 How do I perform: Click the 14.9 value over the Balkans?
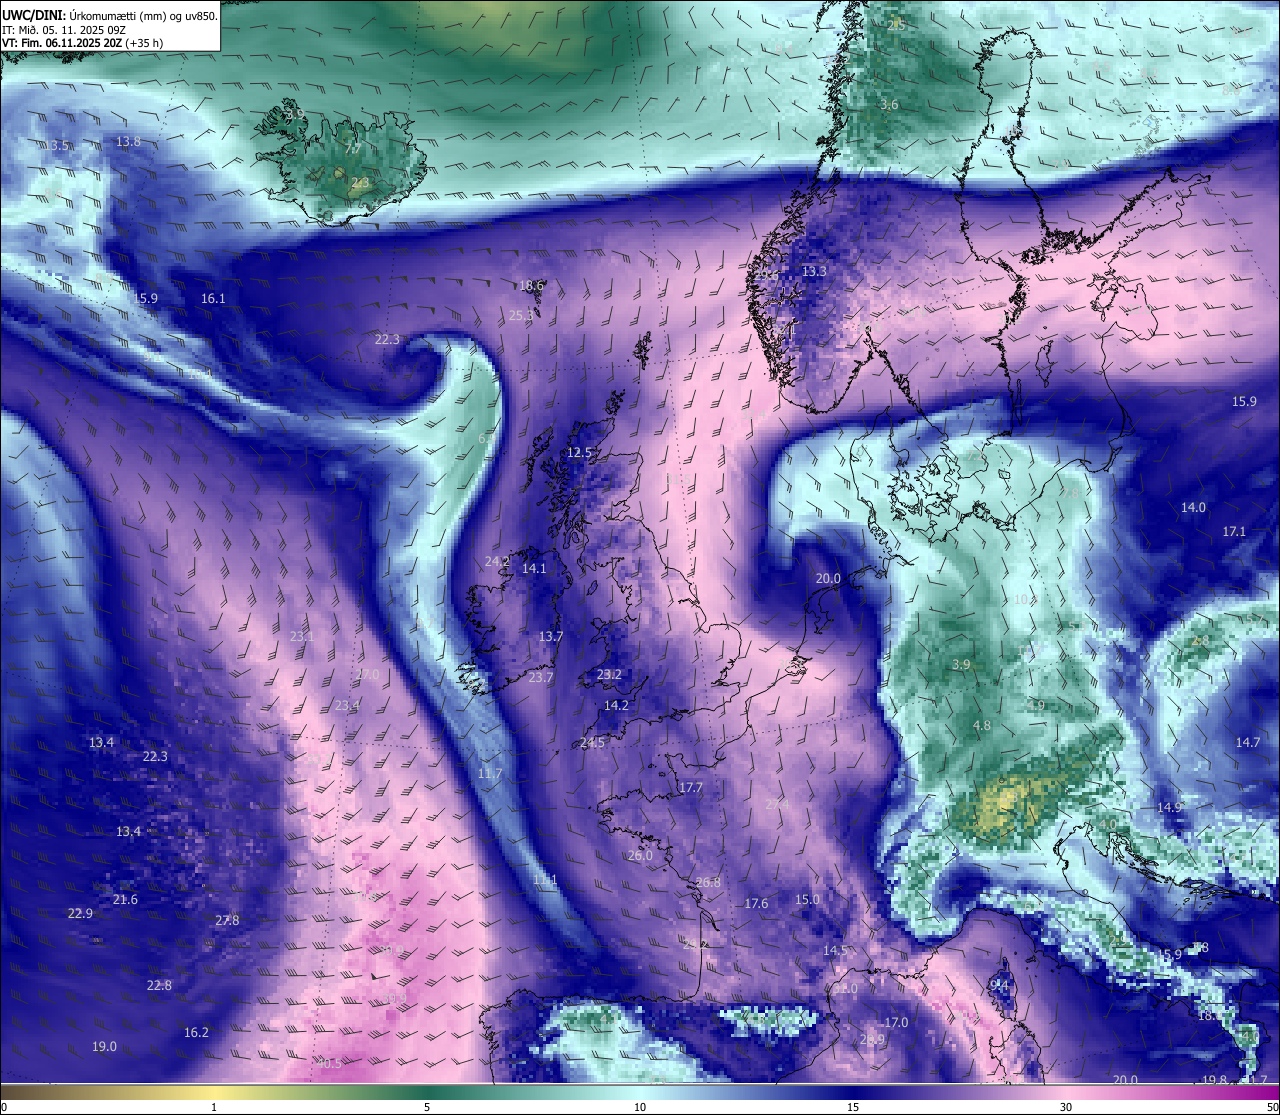[x=1170, y=807]
